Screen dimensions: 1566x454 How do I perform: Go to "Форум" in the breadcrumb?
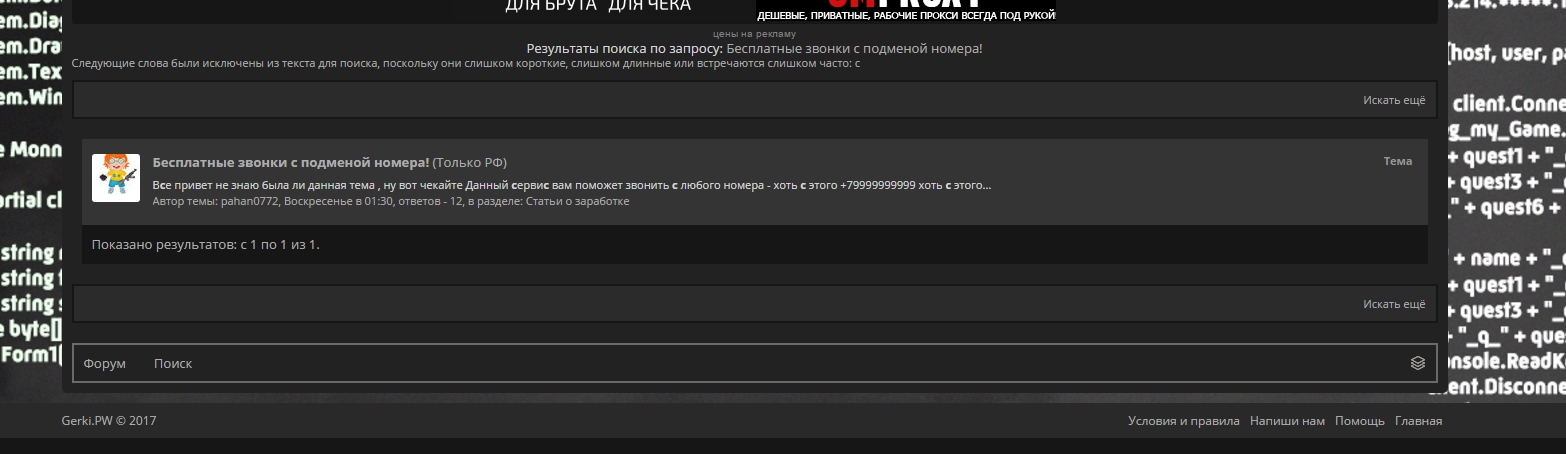click(105, 363)
